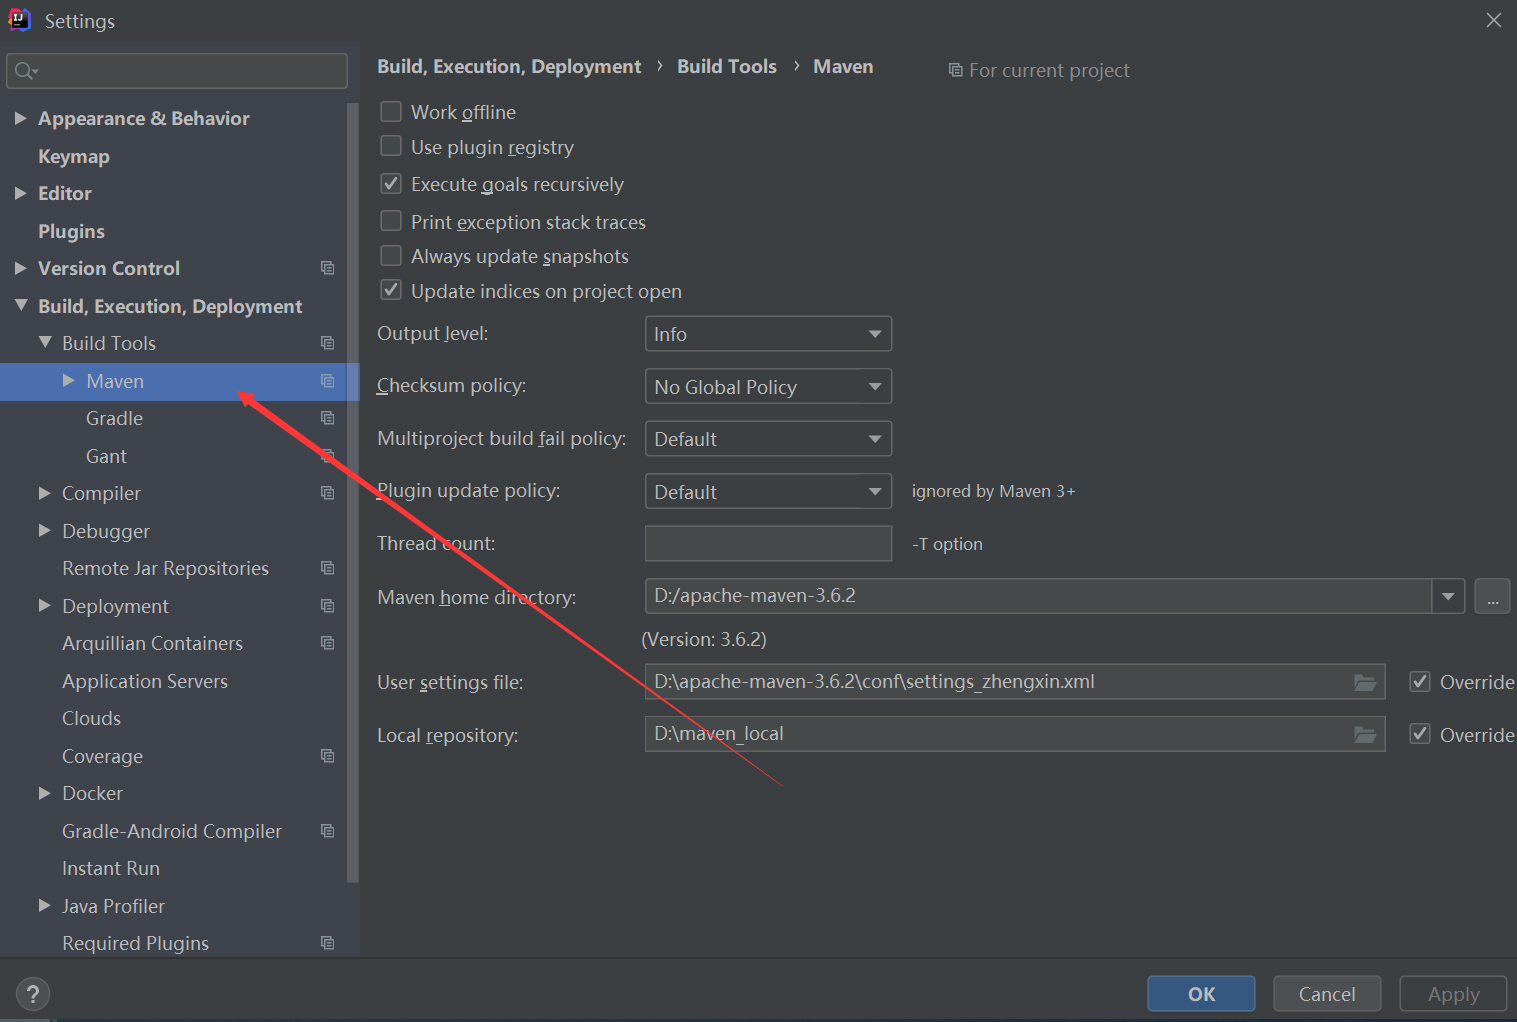This screenshot has height=1022, width=1517.
Task: Click the project-scope icon next to Required Plugins
Action: point(327,943)
